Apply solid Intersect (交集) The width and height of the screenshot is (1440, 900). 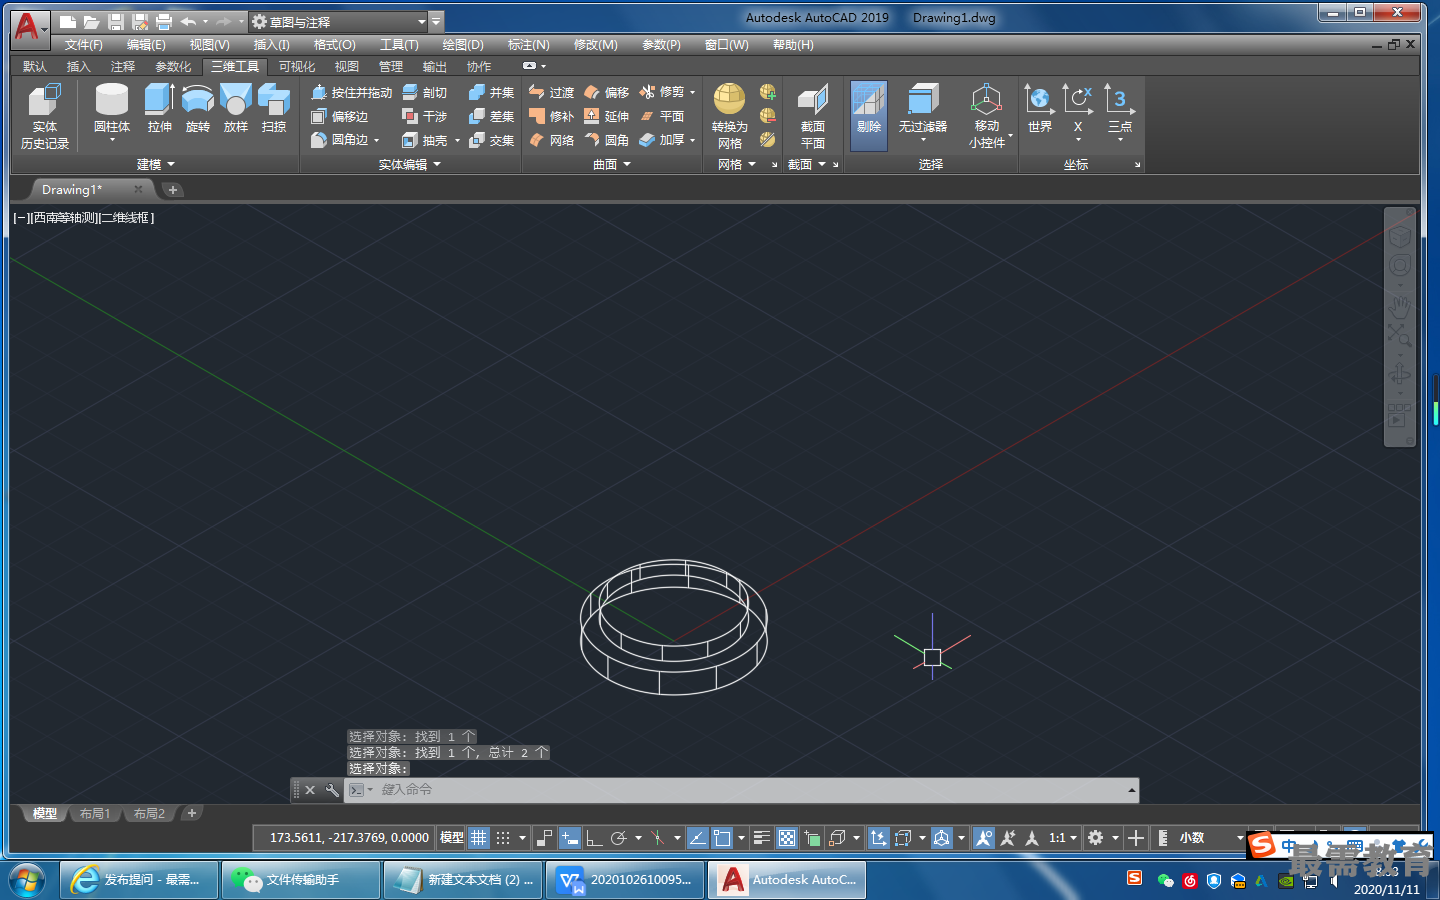click(x=491, y=140)
